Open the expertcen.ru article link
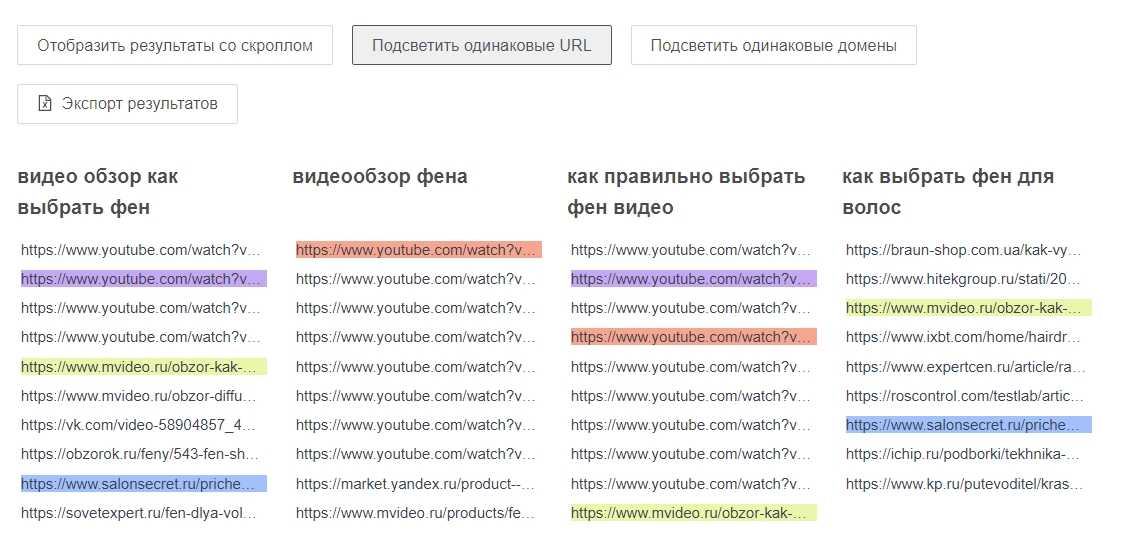This screenshot has height=539, width=1129. (963, 367)
